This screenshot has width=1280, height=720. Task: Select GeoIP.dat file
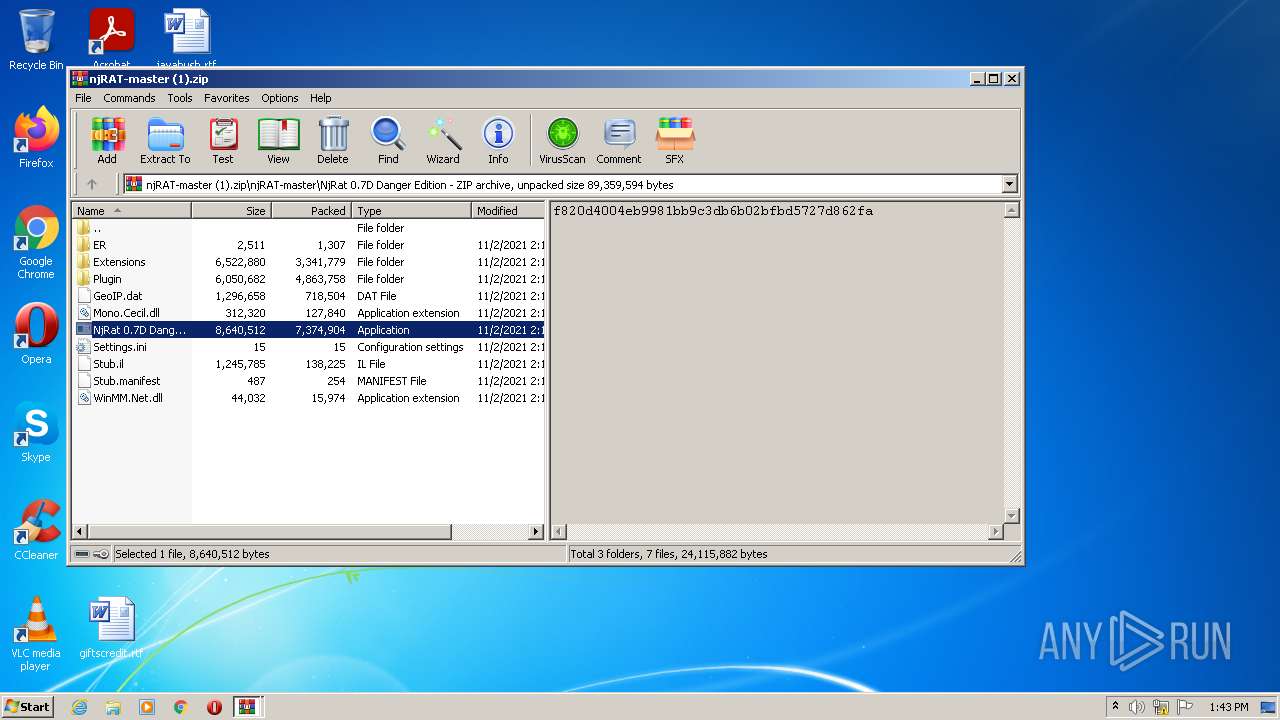[310, 296]
